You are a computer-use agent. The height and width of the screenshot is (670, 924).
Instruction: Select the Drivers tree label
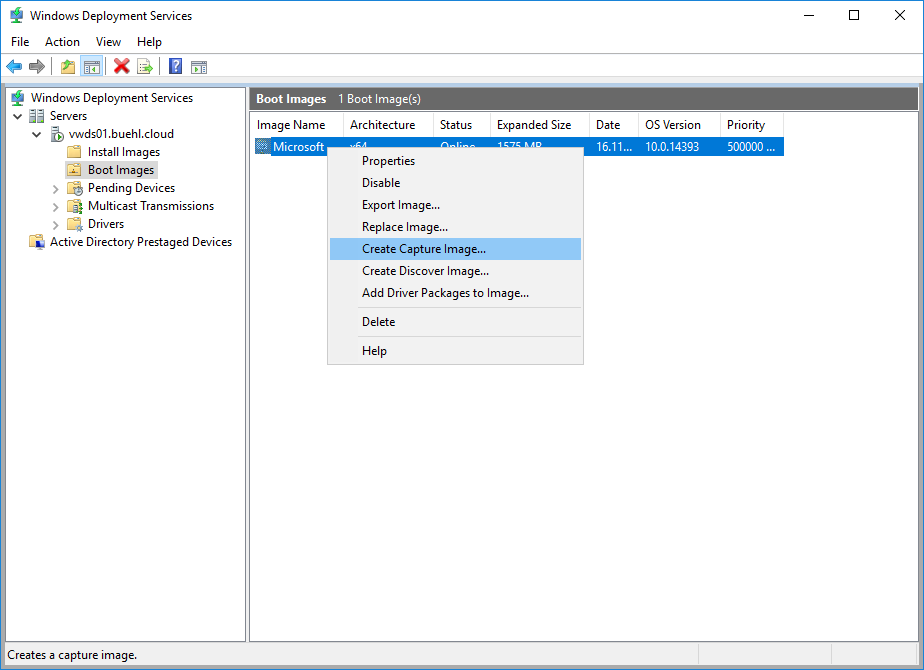(x=106, y=224)
